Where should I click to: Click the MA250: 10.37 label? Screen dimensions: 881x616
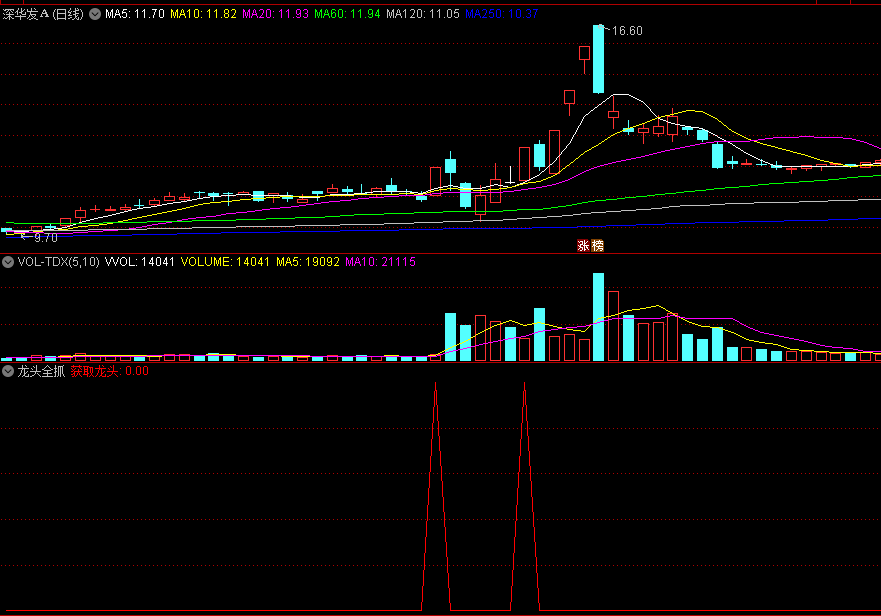(x=502, y=14)
